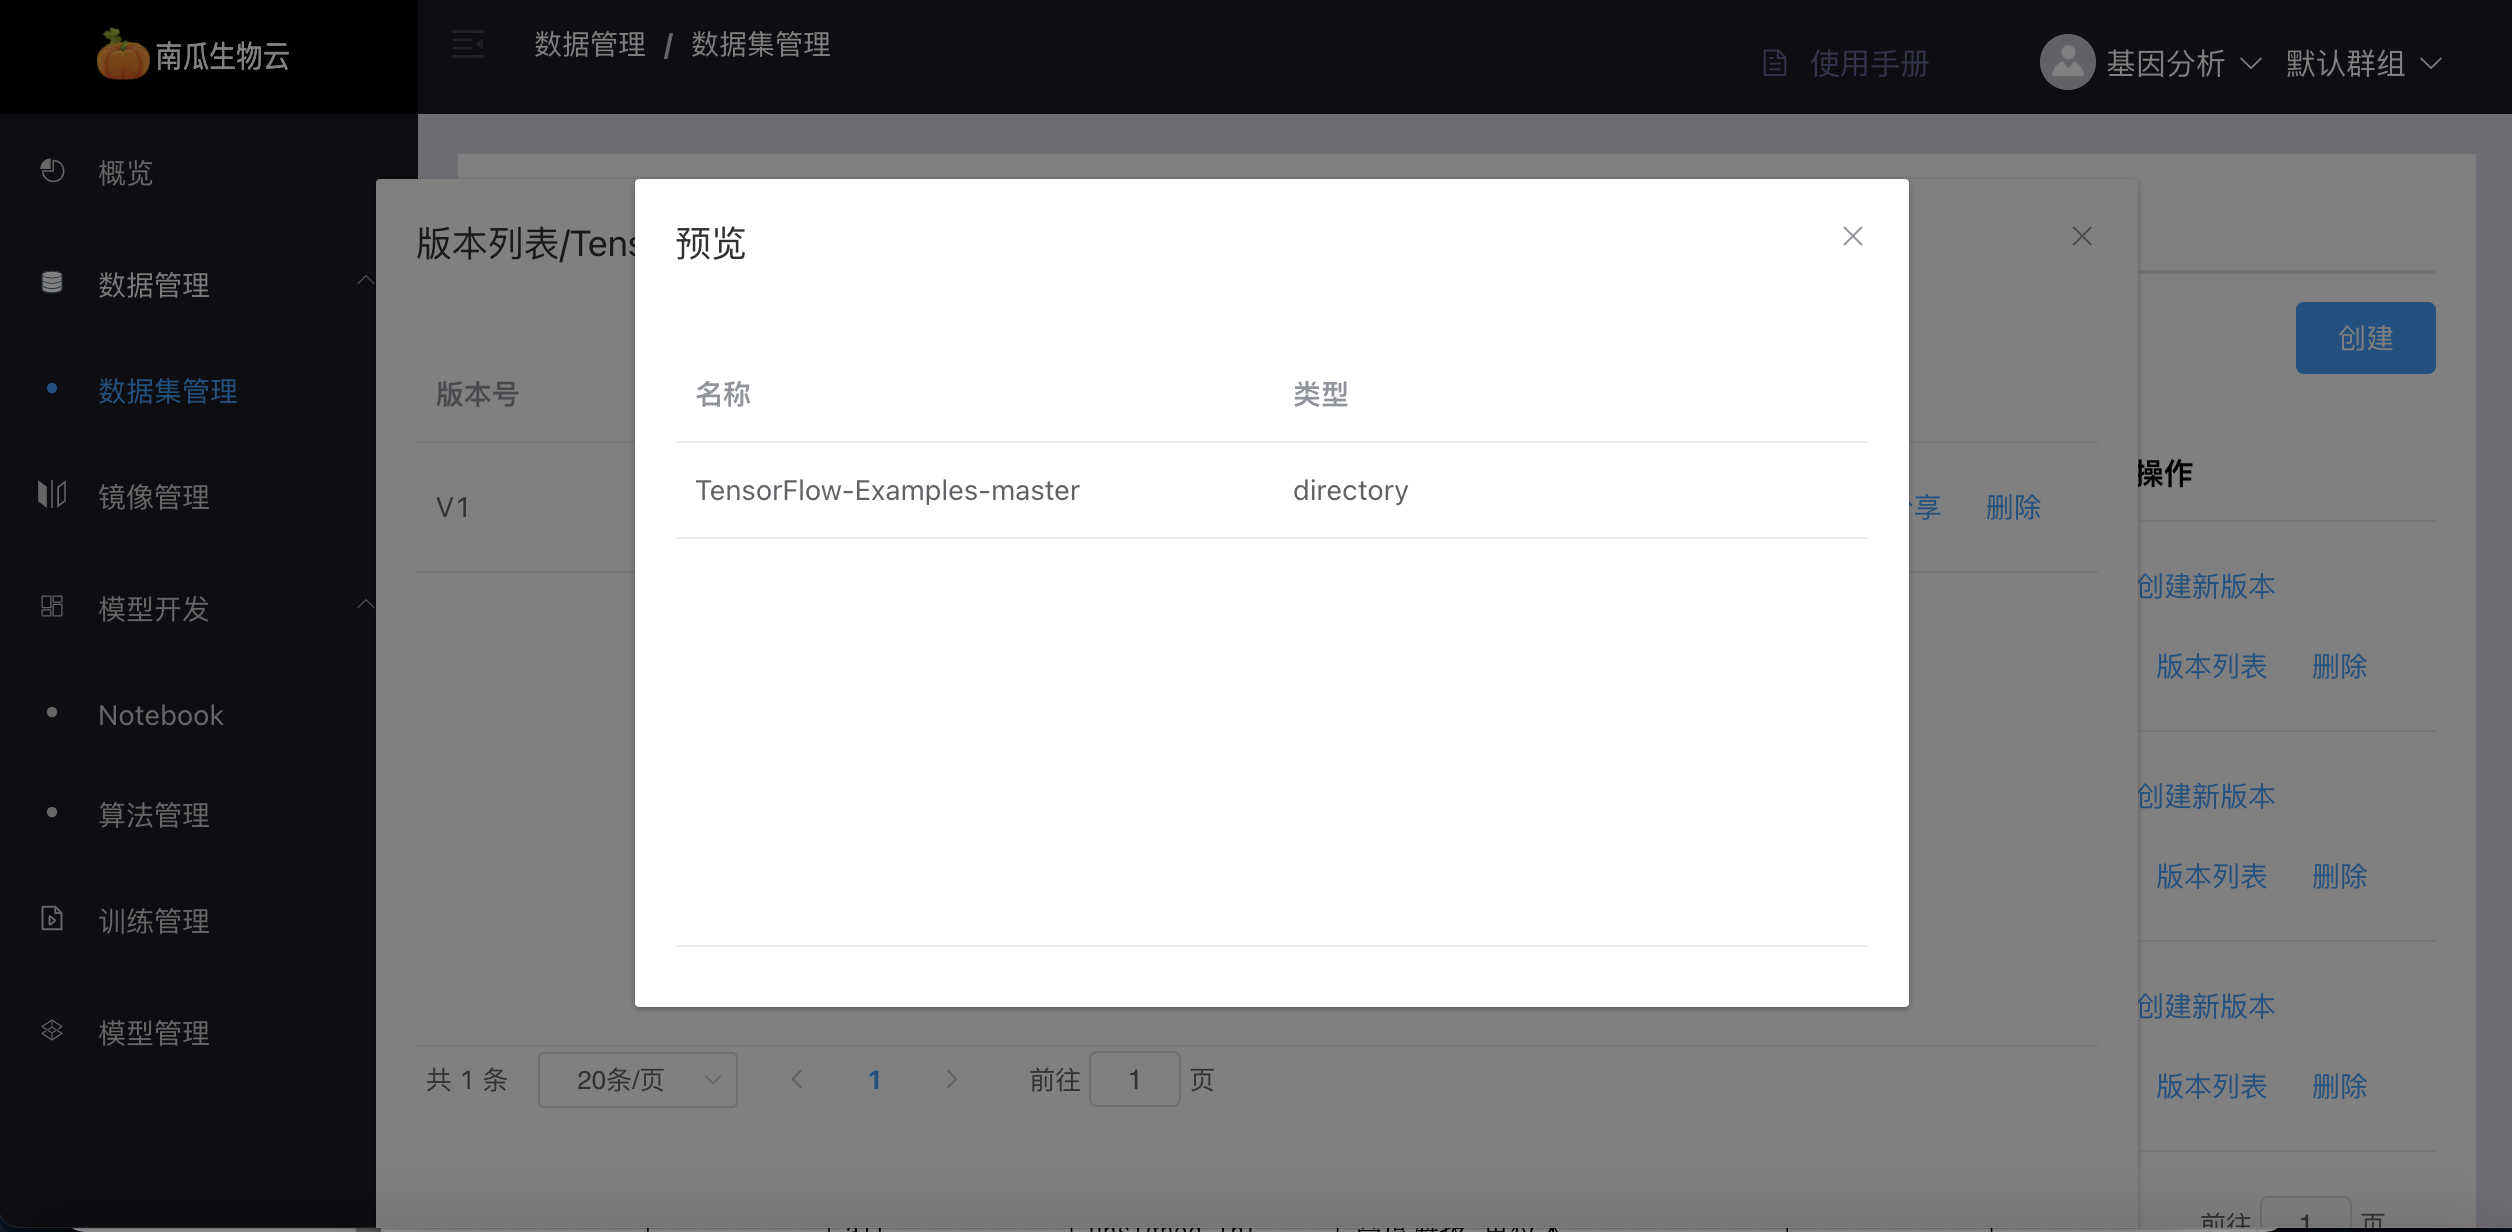Screen dimensions: 2512x1232
Task: Click the model development grid icon
Action: [52, 606]
